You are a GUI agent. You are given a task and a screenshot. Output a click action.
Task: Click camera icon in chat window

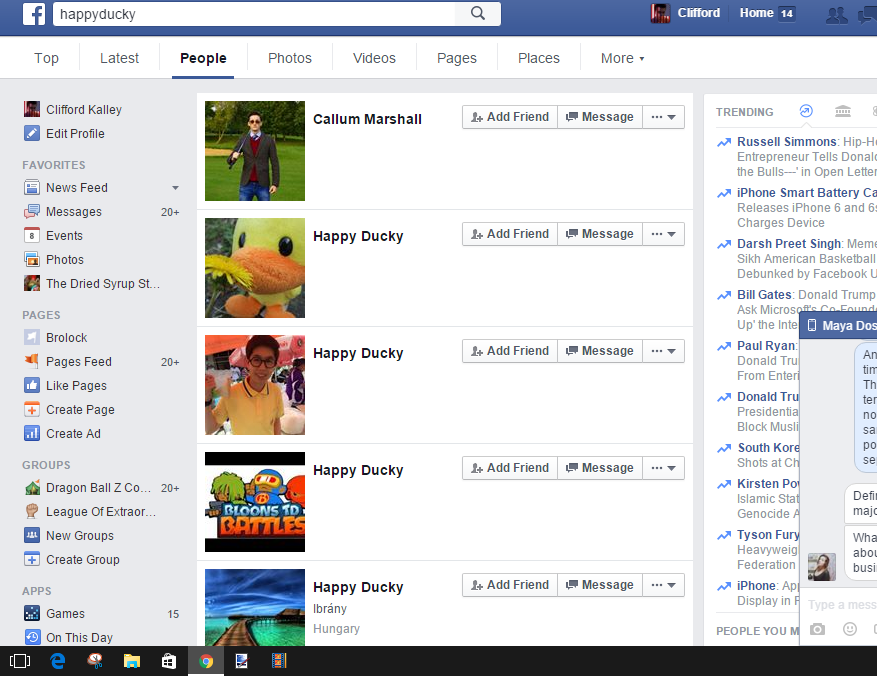pos(818,629)
